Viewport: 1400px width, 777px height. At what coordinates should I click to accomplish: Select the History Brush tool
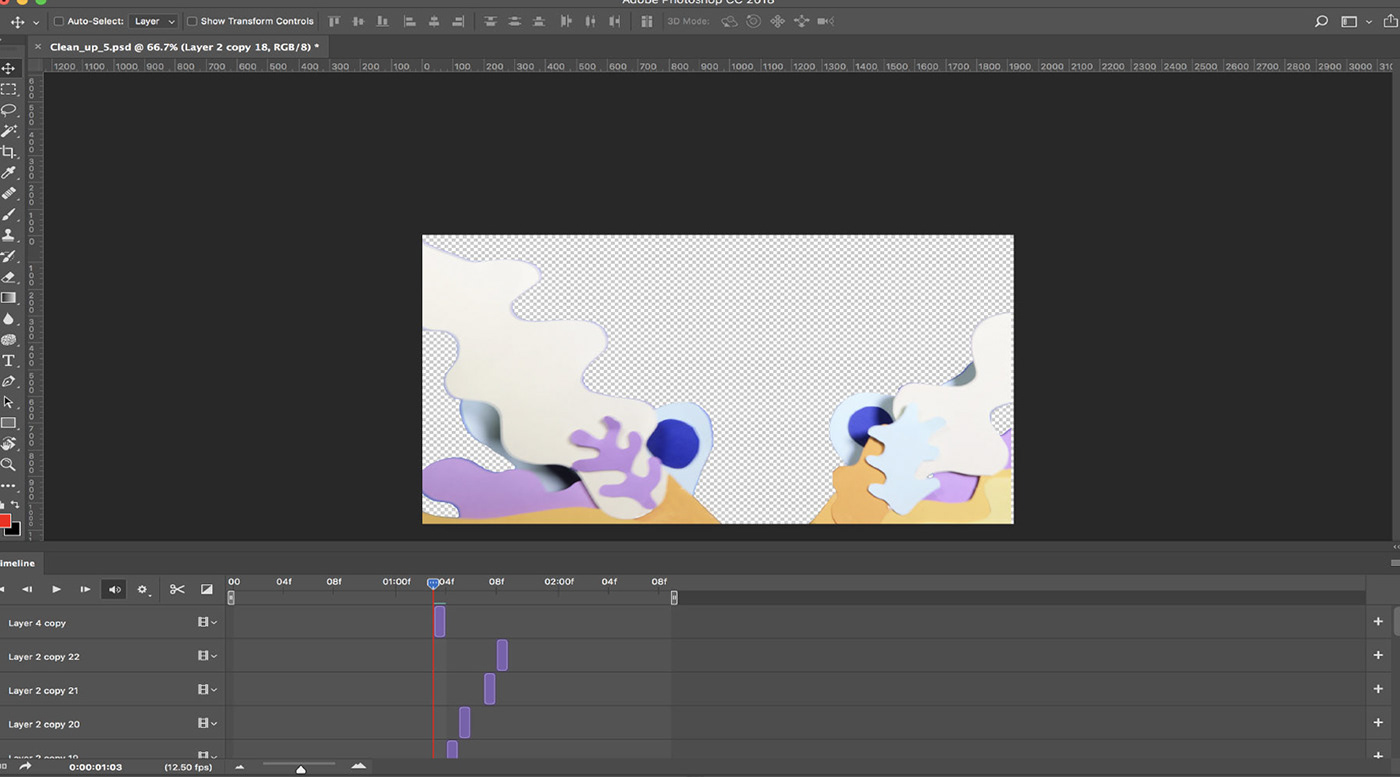pyautogui.click(x=8, y=256)
